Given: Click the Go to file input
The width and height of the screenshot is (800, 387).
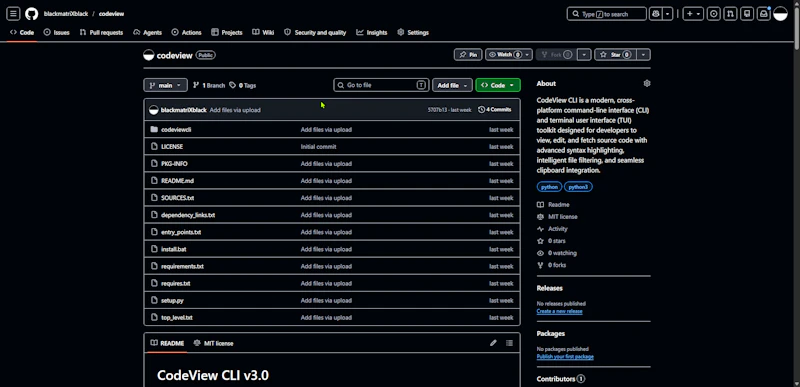Looking at the screenshot, I should click(x=381, y=85).
